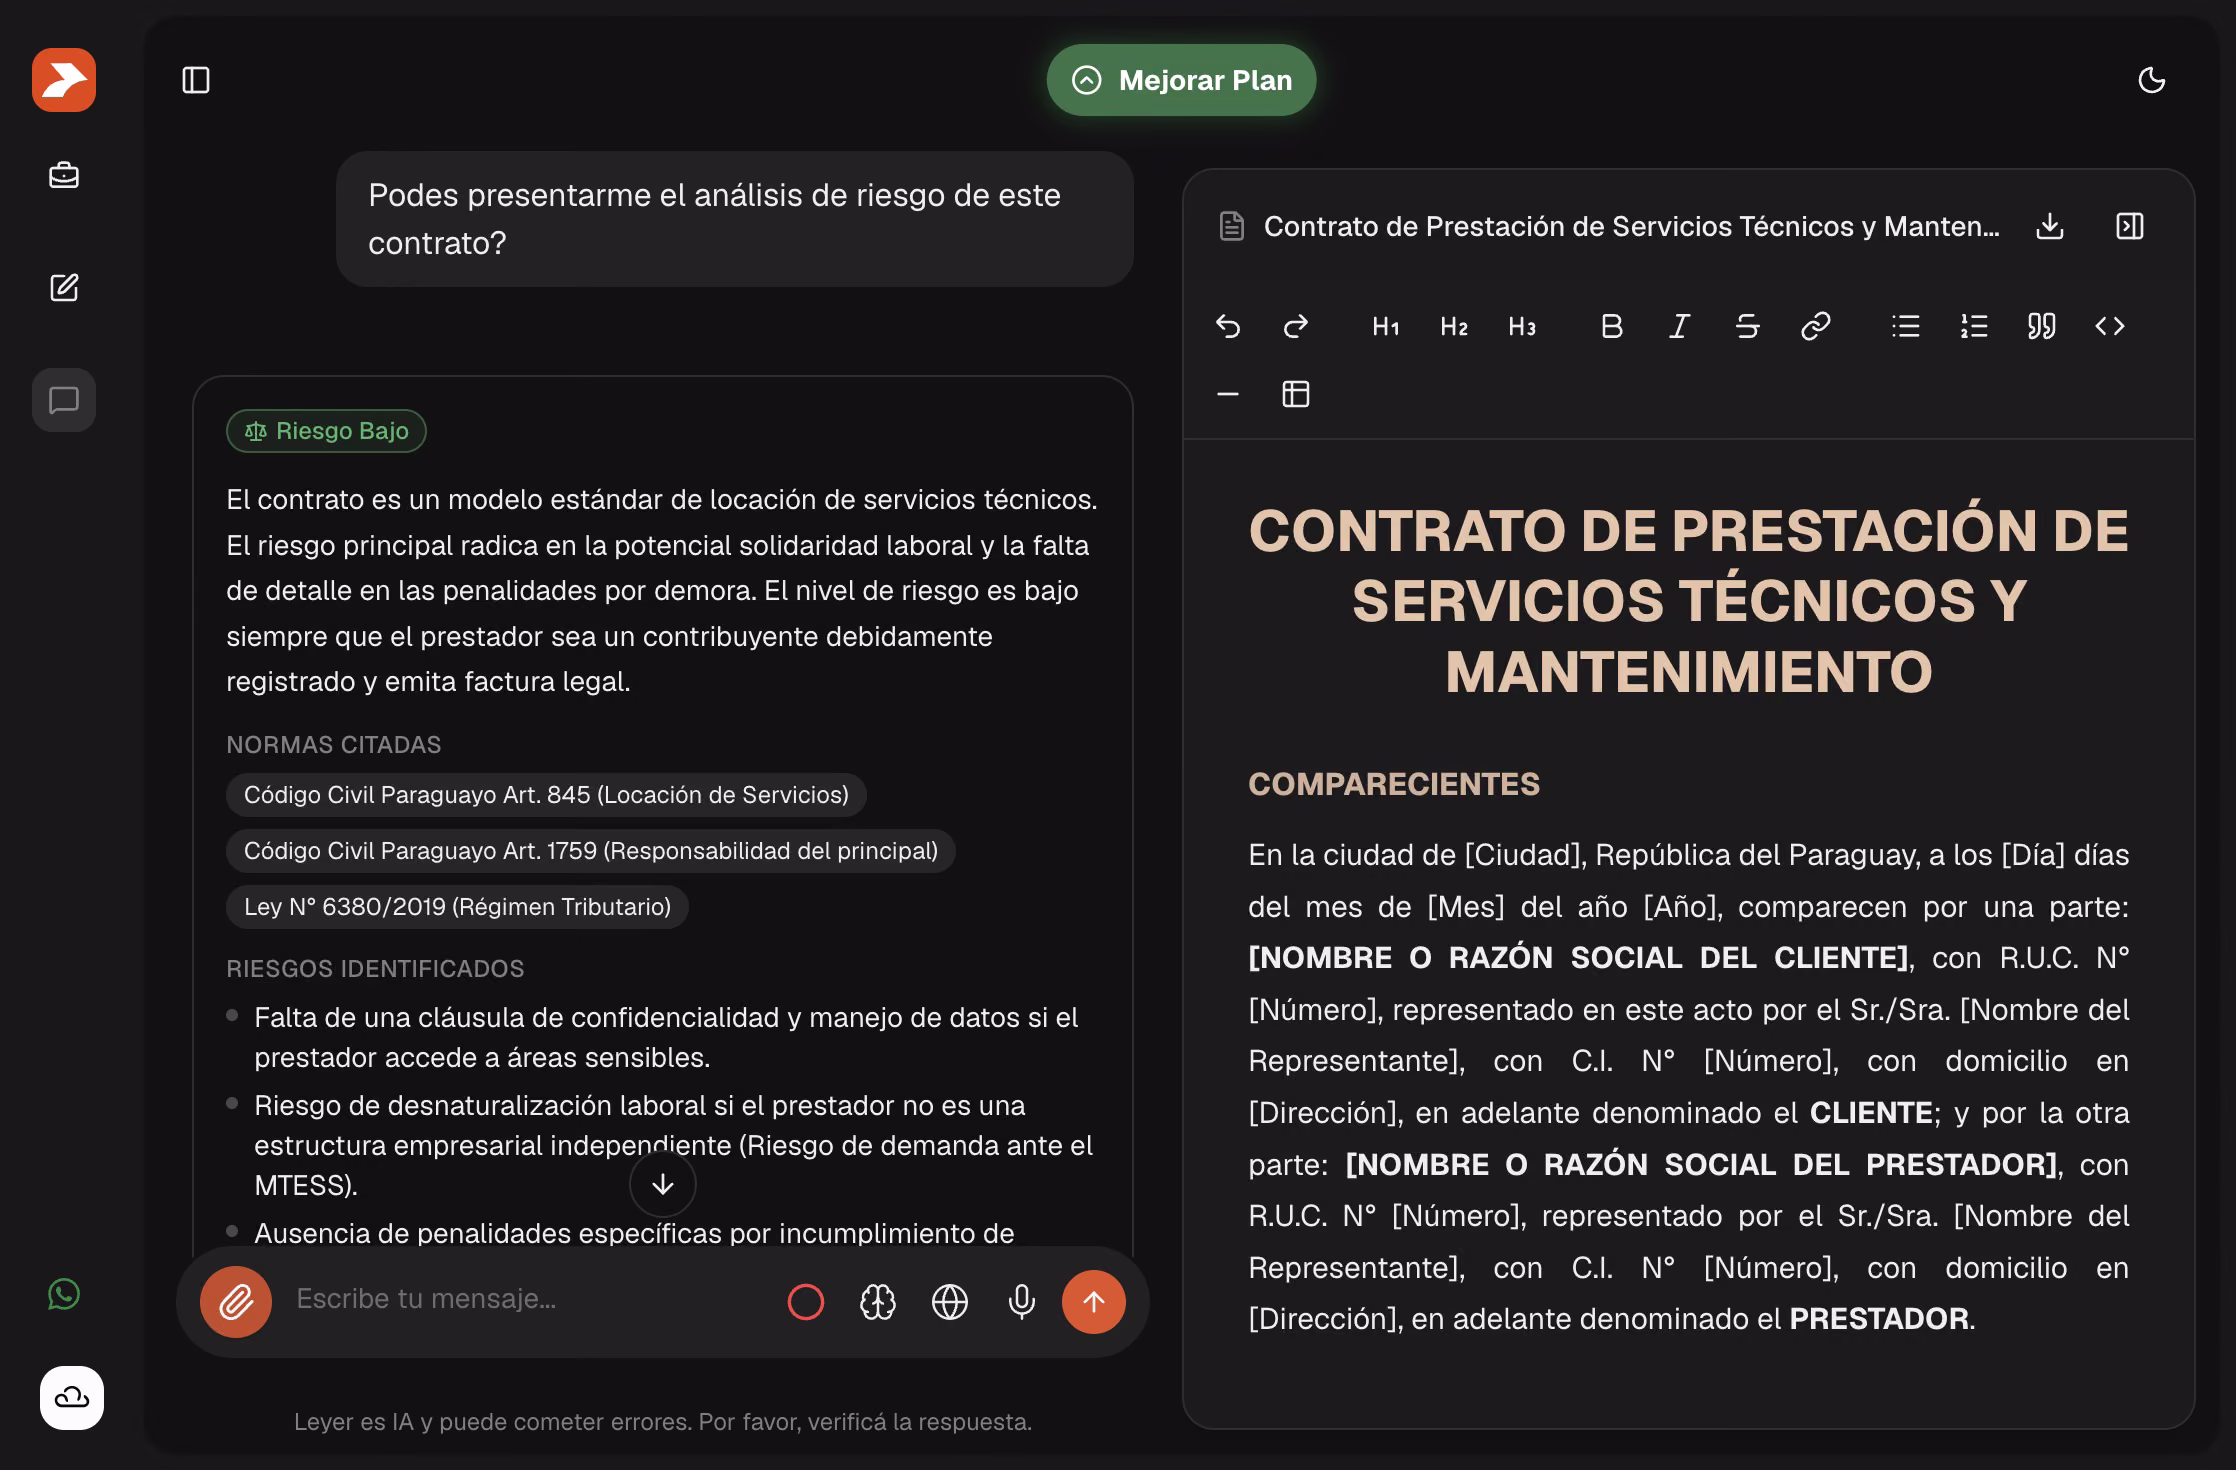2236x1470 pixels.
Task: Open the edit/compose sidebar icon
Action: pos(64,288)
